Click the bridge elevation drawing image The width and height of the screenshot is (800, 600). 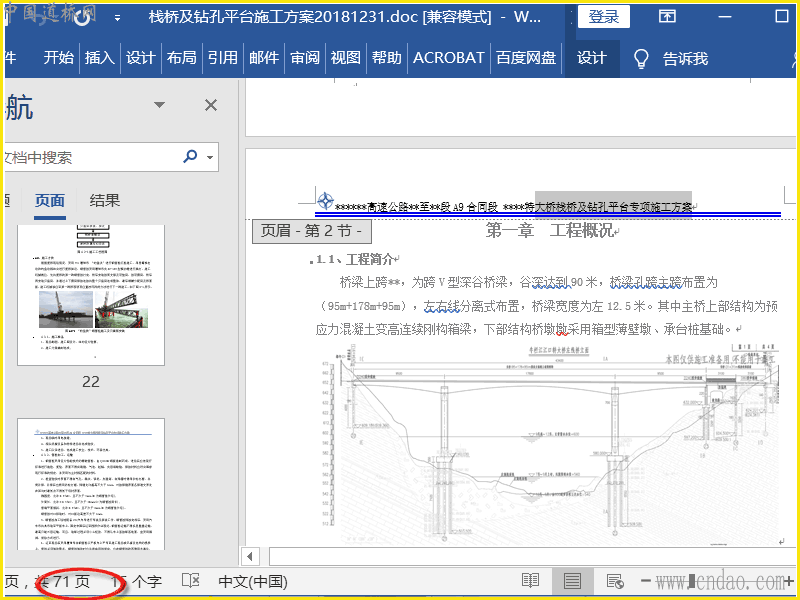[x=548, y=443]
